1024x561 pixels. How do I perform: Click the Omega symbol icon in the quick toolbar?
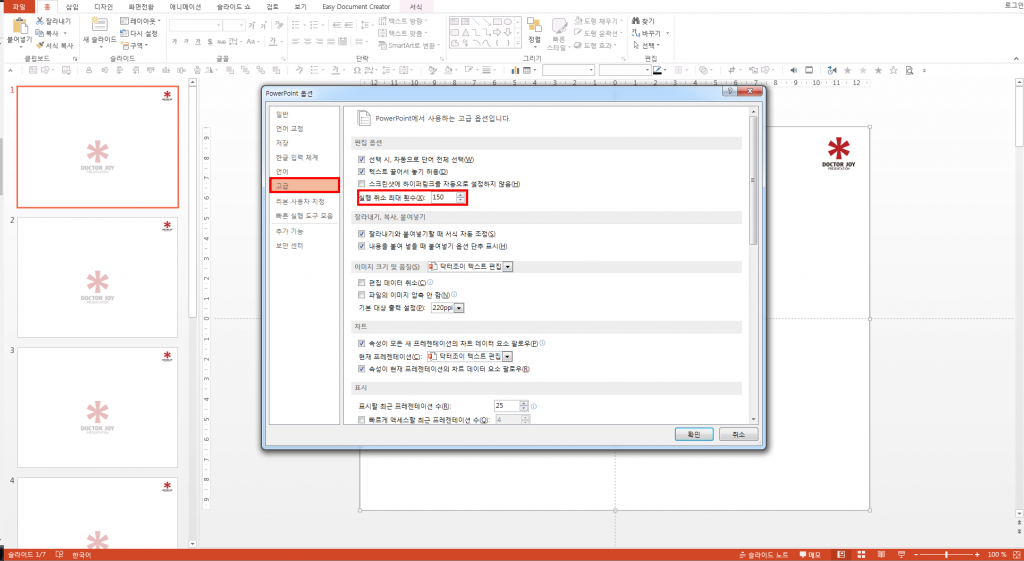click(x=358, y=70)
